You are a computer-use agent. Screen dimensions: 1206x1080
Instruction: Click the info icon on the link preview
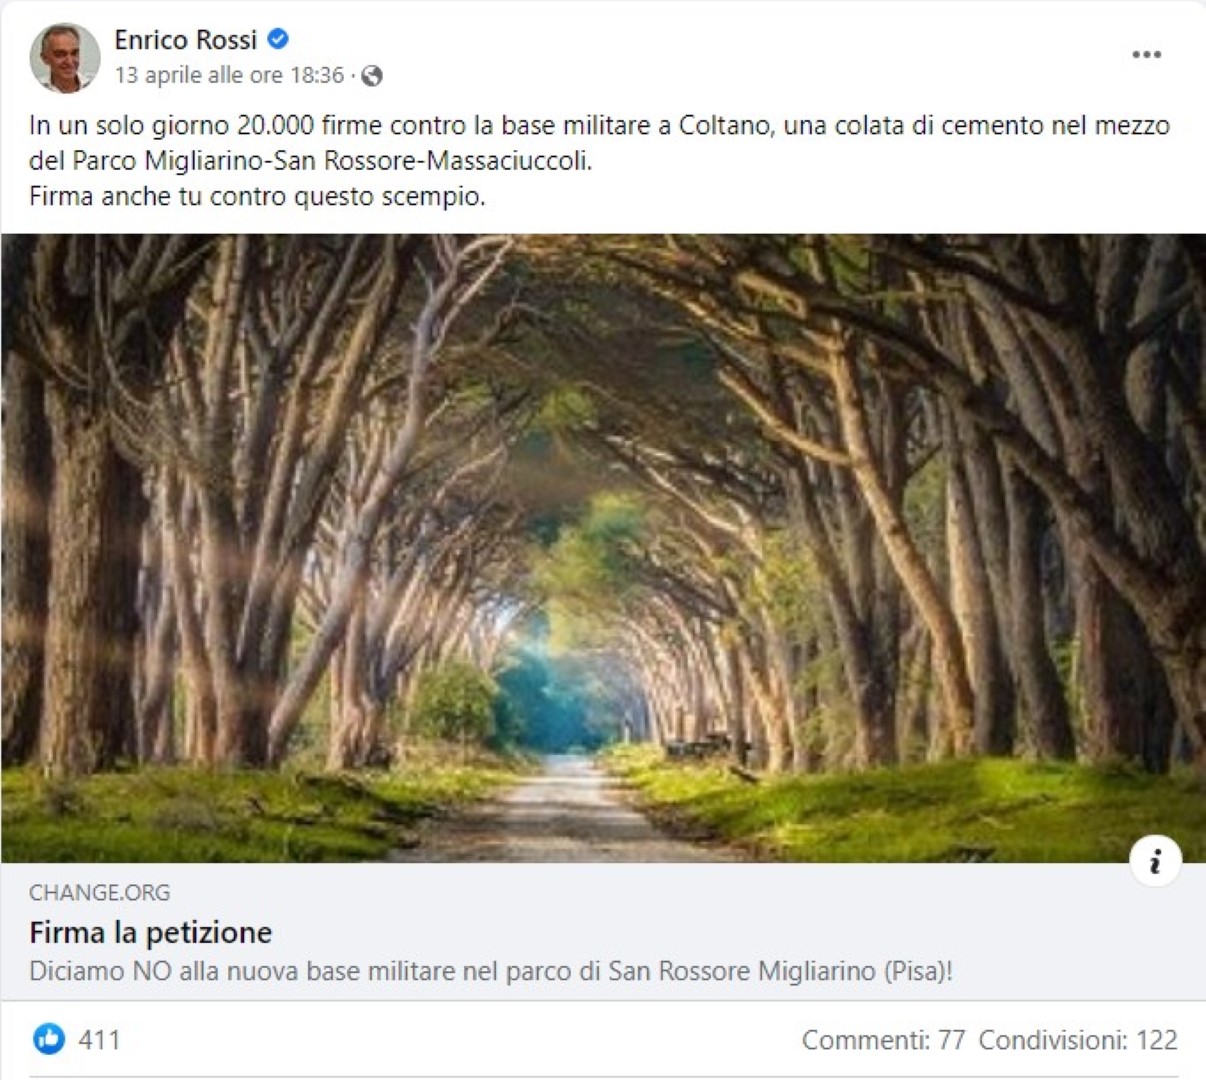(x=1155, y=861)
